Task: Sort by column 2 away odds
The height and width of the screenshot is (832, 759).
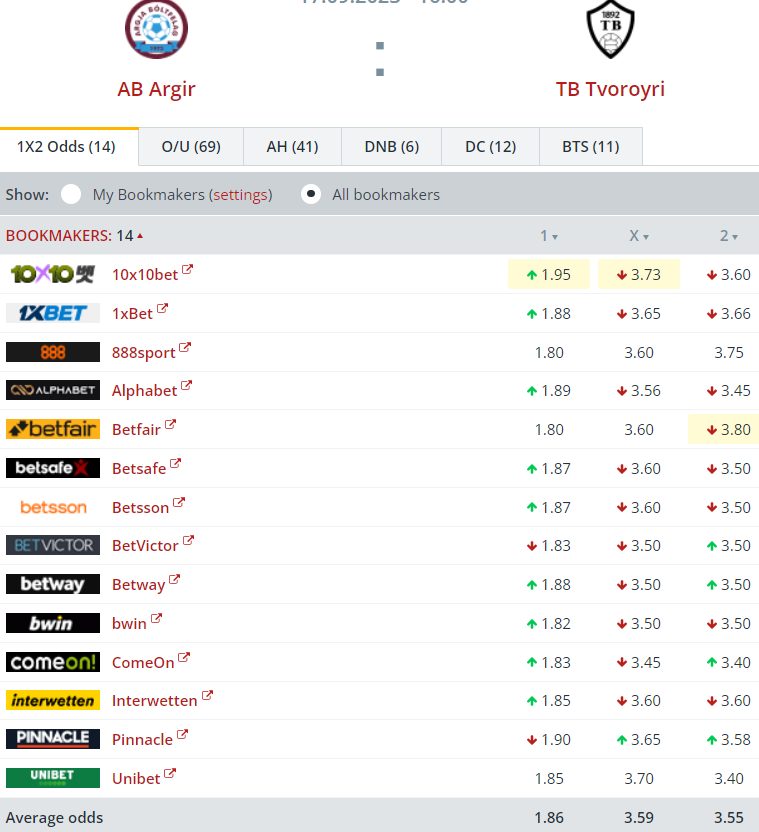Action: coord(729,236)
